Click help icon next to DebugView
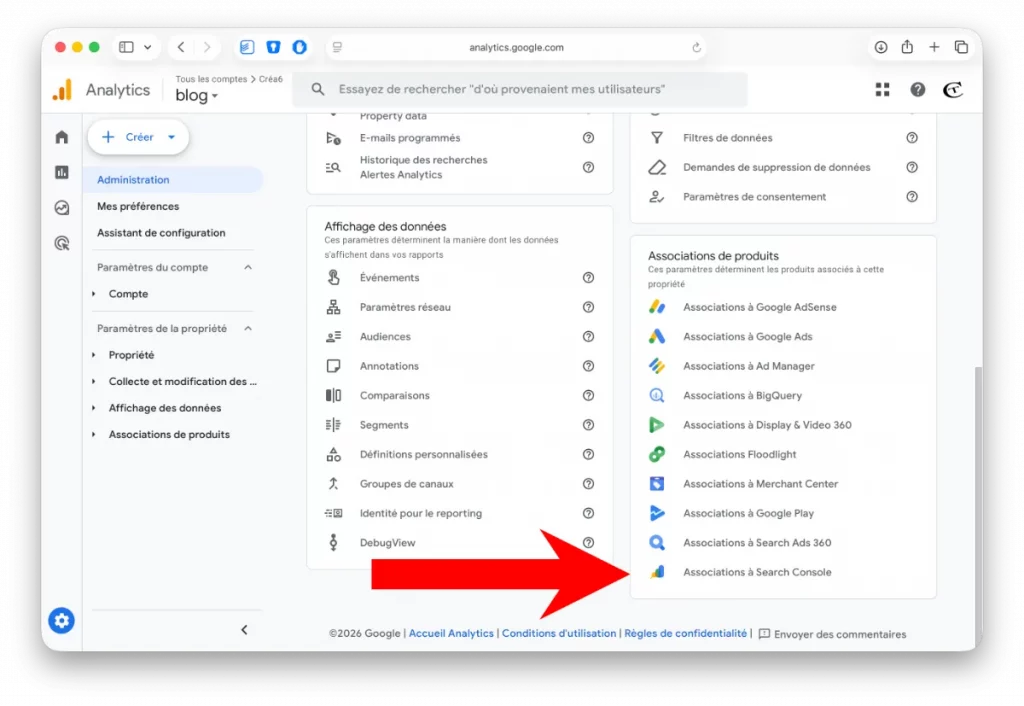 tap(588, 543)
